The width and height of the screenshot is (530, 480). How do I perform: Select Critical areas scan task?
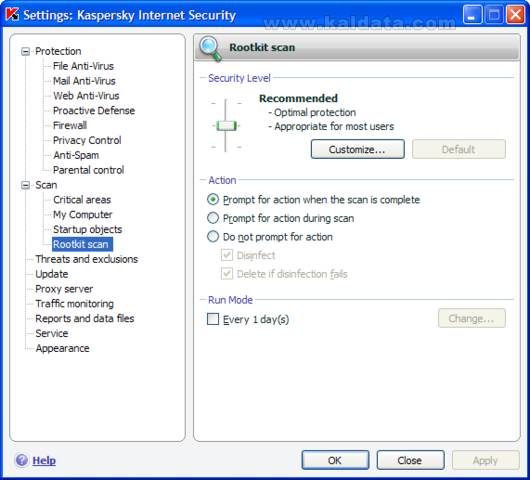coord(82,200)
